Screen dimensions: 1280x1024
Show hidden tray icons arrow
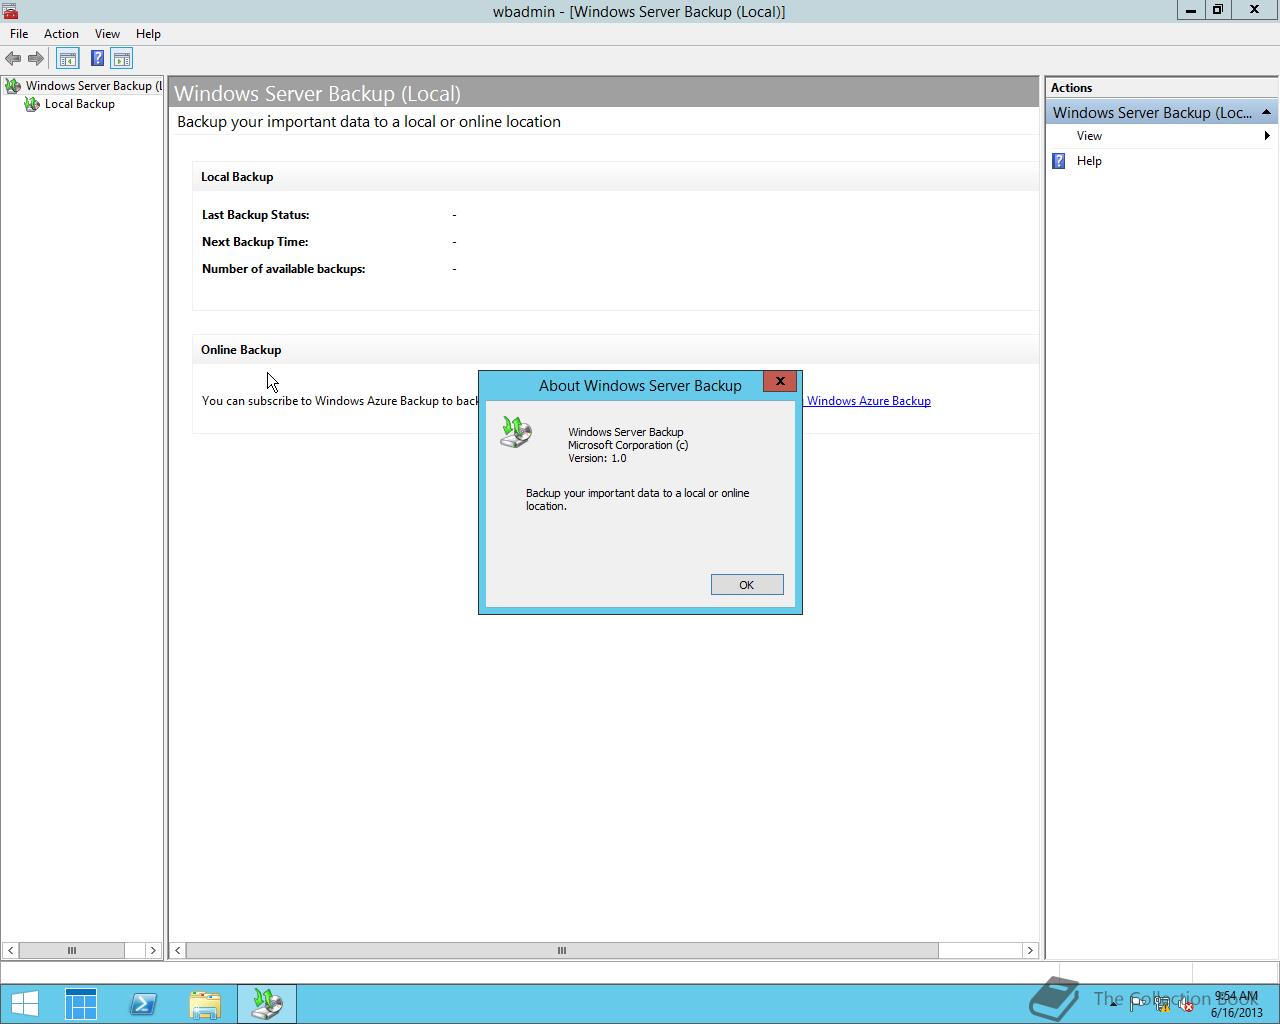1113,1004
